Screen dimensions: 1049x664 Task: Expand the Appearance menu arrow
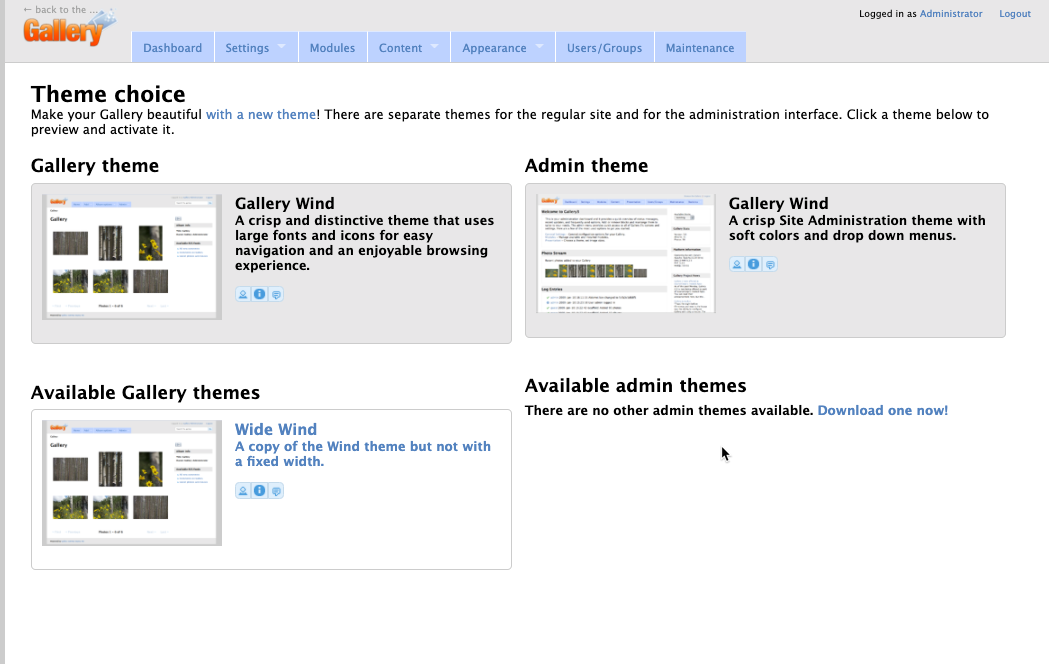coord(539,47)
